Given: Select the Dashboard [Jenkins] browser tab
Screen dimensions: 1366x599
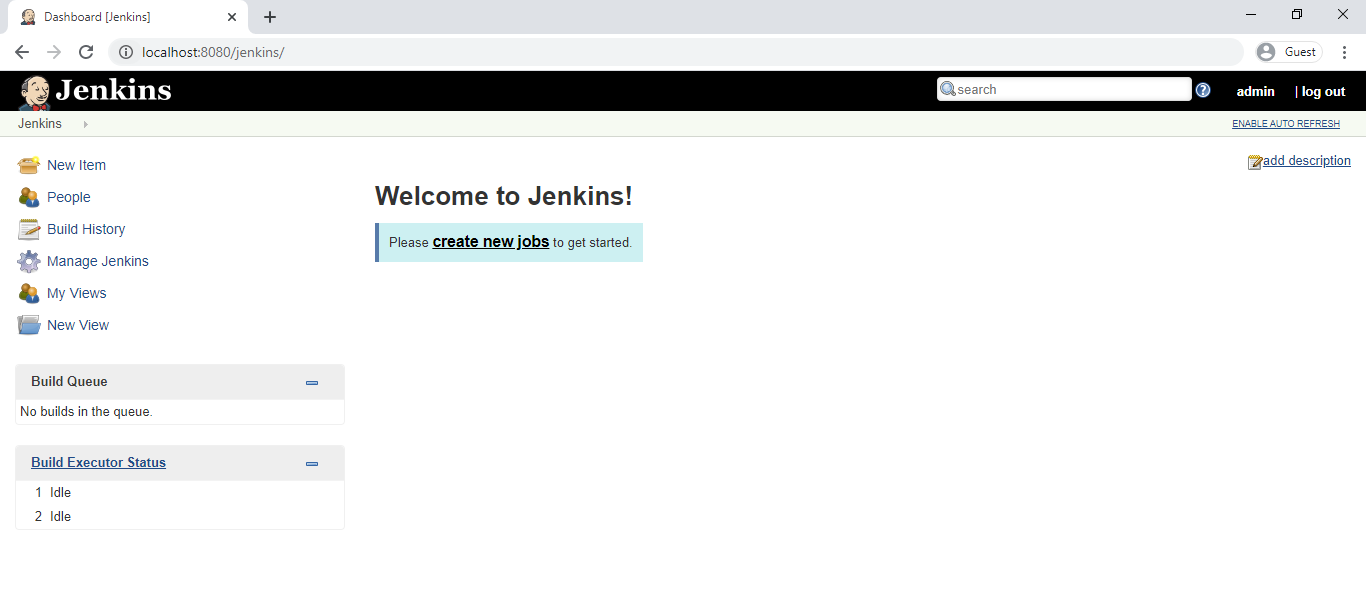Looking at the screenshot, I should click(127, 17).
